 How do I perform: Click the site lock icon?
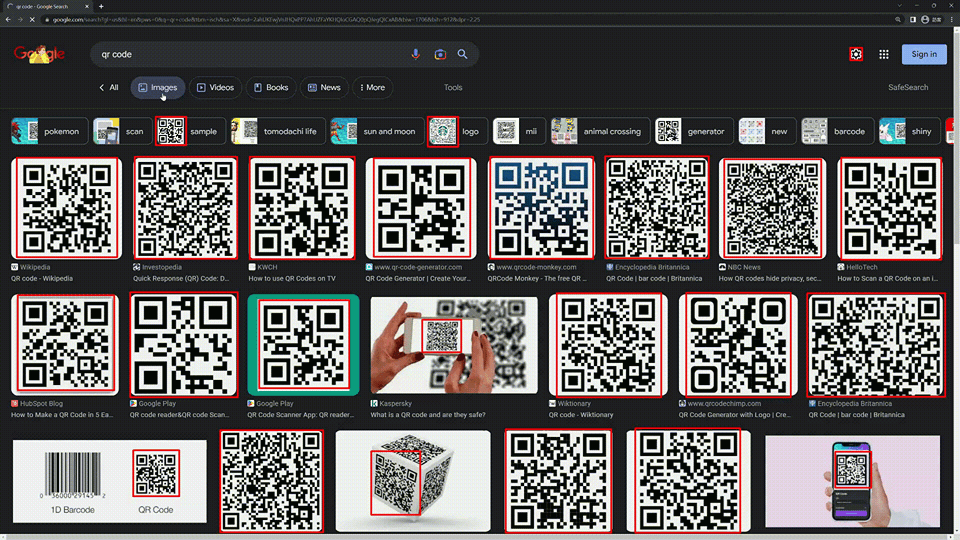(x=47, y=20)
